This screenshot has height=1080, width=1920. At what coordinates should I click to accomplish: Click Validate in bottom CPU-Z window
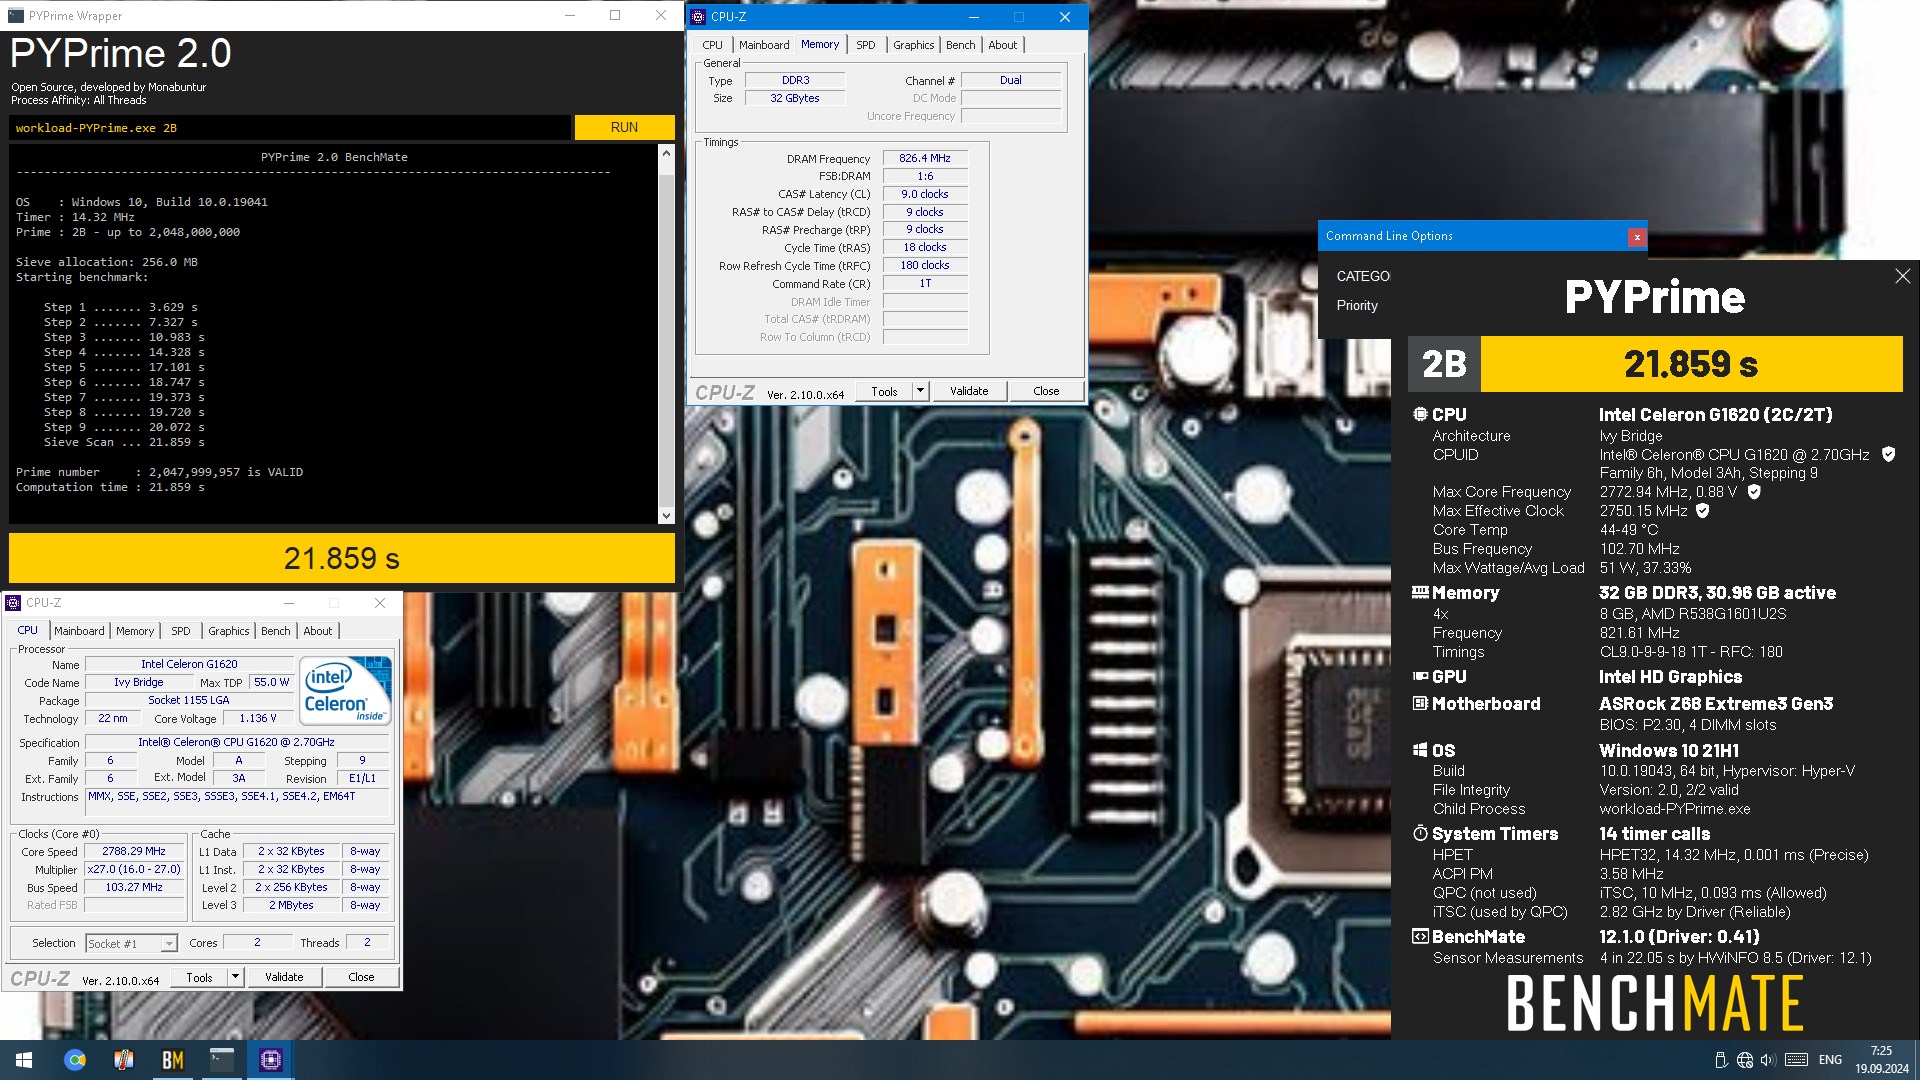(x=284, y=977)
